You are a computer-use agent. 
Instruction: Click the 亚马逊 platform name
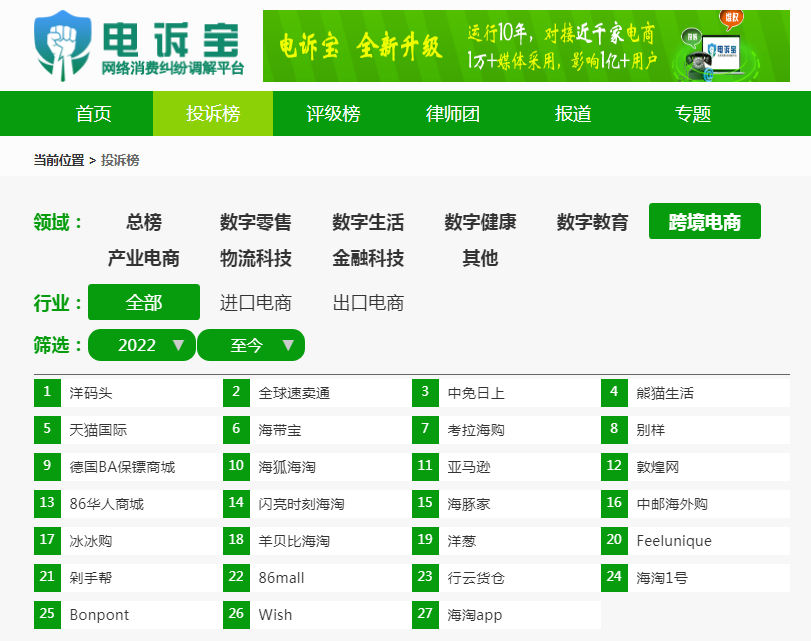(x=469, y=467)
